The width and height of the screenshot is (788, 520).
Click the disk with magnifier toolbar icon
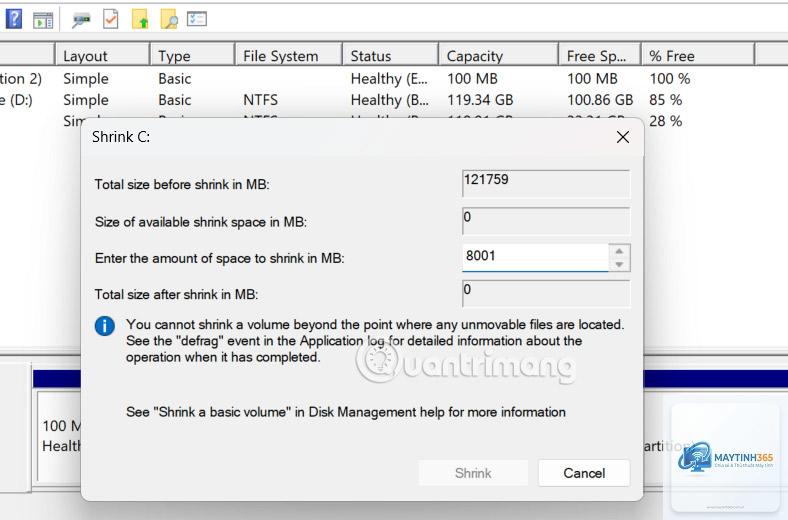[81, 20]
